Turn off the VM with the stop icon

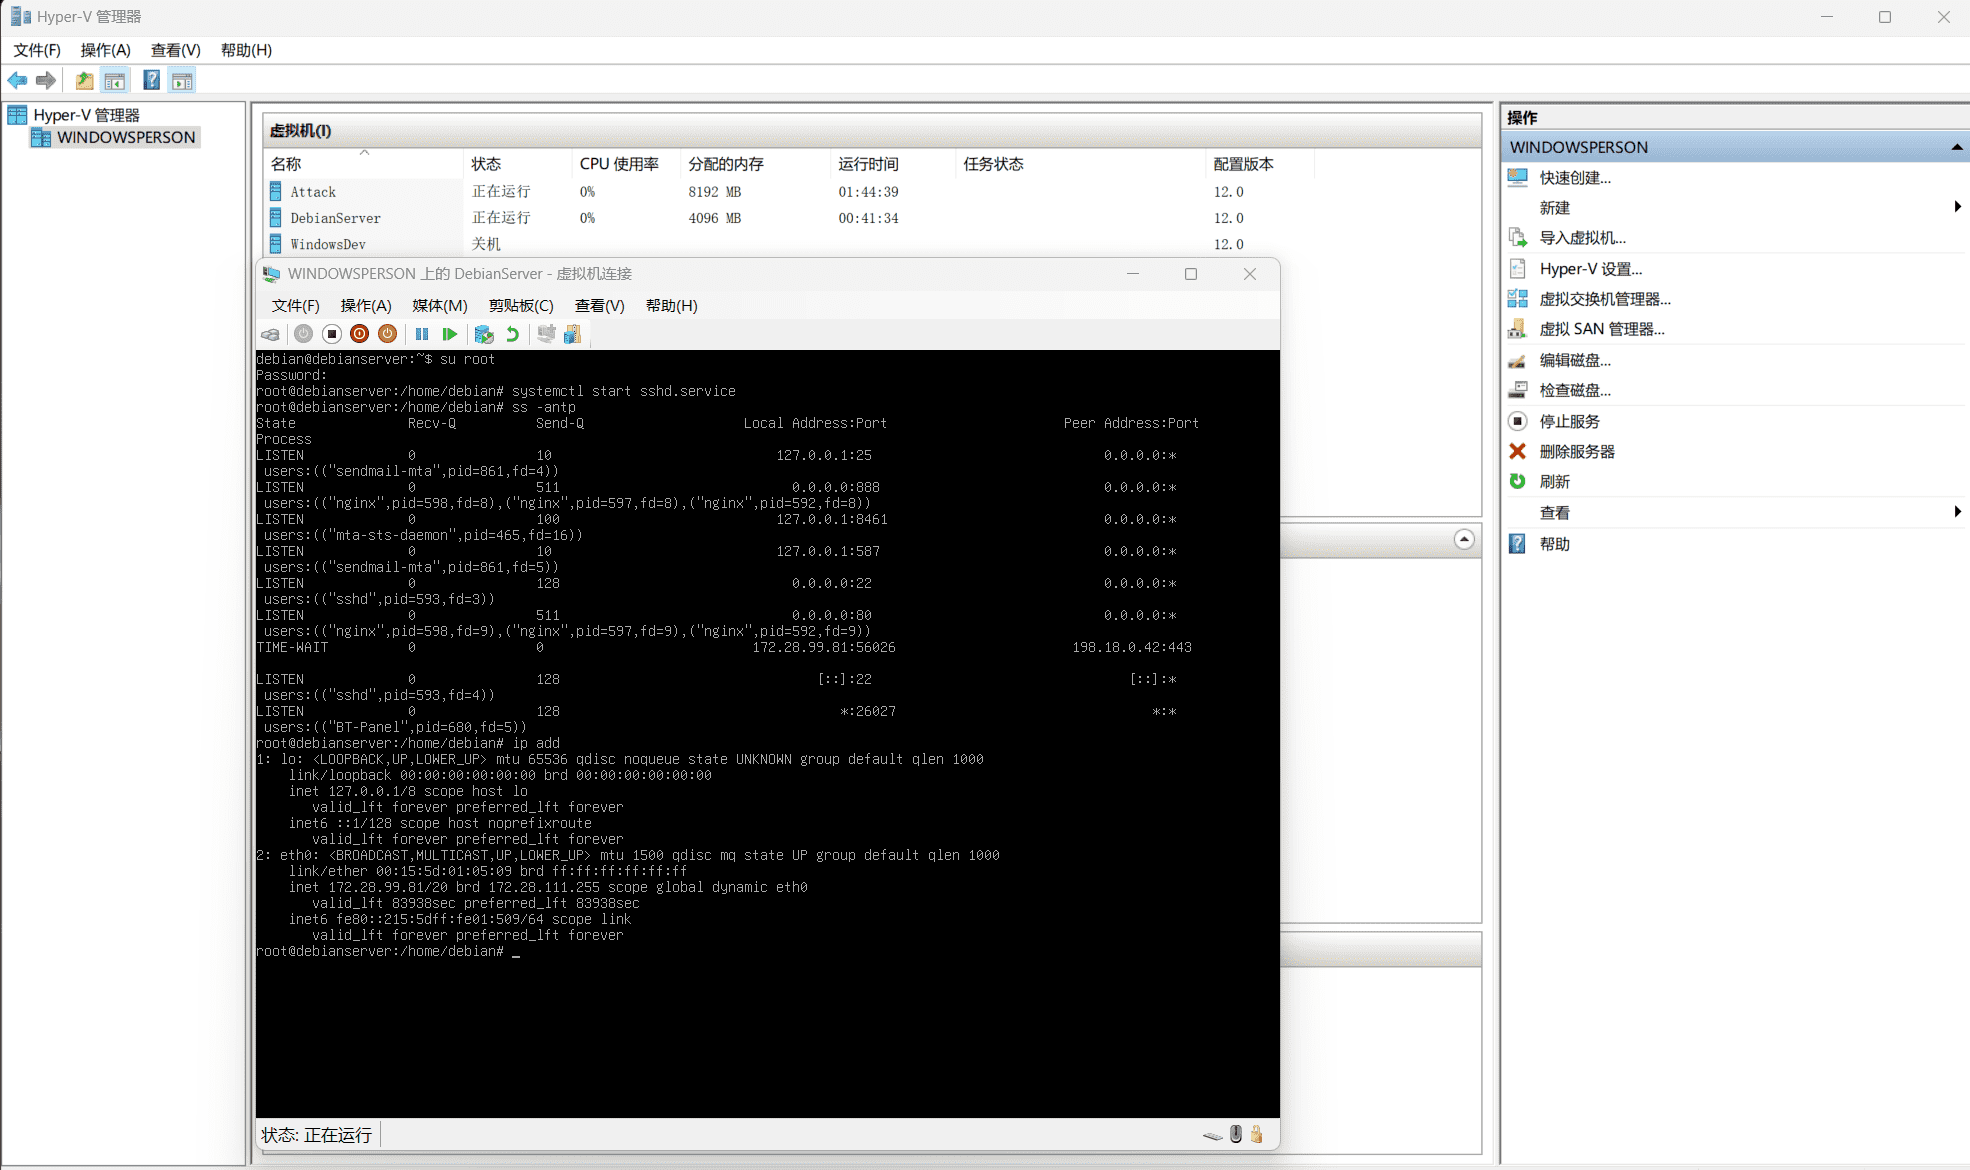click(332, 334)
